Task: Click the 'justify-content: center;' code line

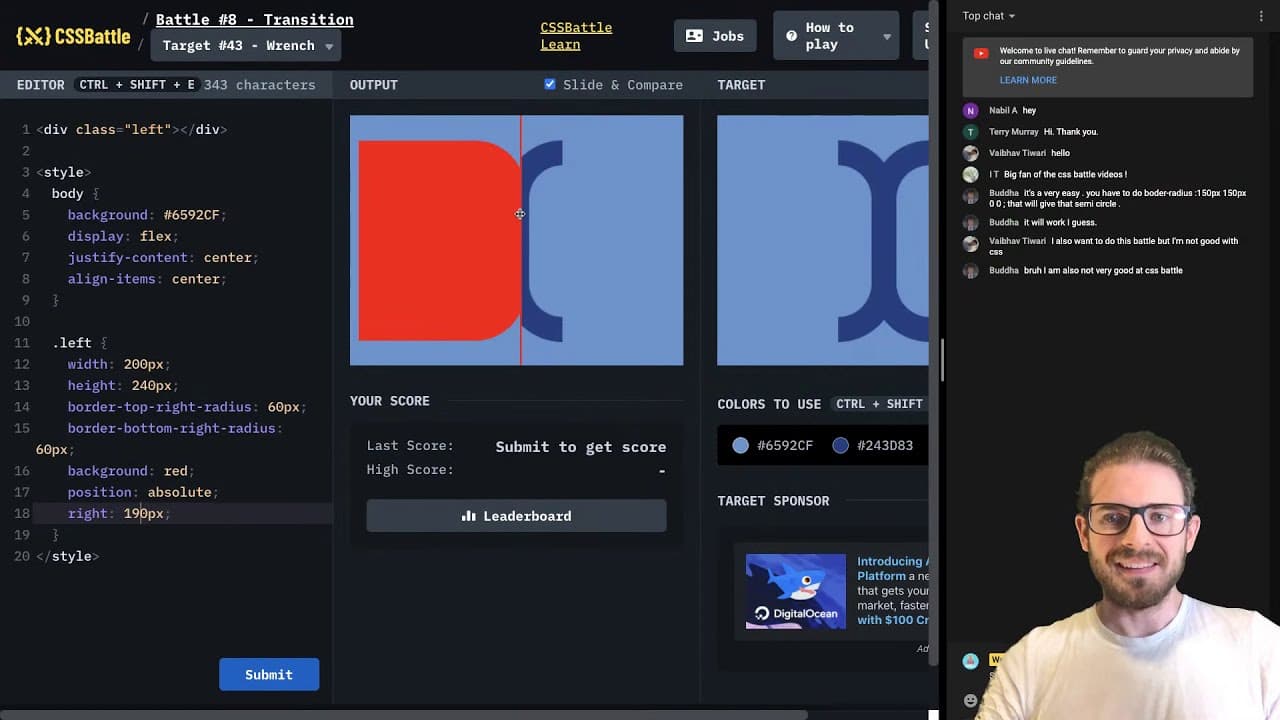Action: (x=163, y=257)
